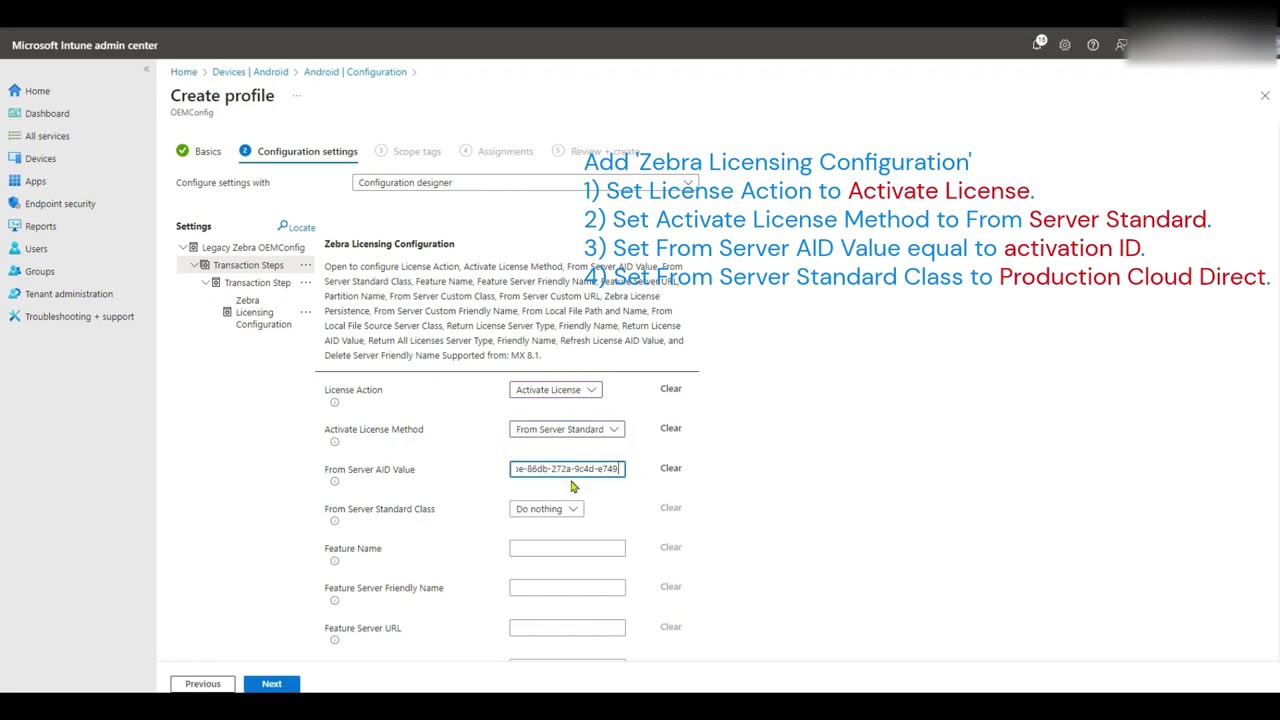Show info tooltip under Feature Name
The height and width of the screenshot is (720, 1280).
[x=335, y=561]
